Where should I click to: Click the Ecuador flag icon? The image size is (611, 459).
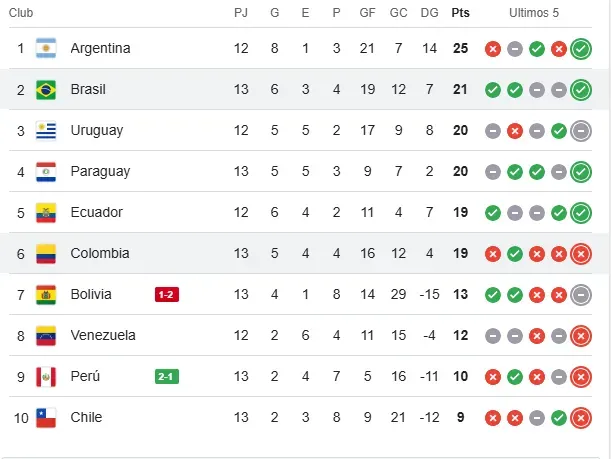click(x=46, y=212)
